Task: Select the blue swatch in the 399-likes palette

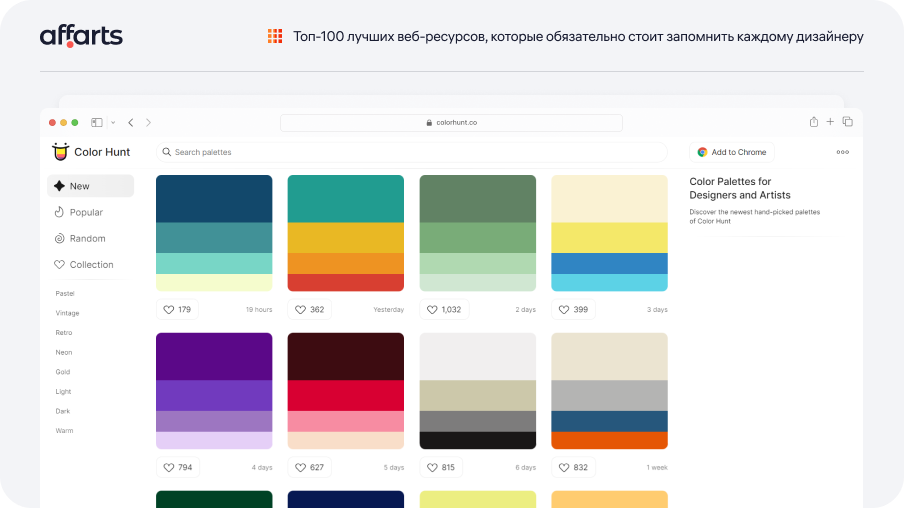Action: 609,264
